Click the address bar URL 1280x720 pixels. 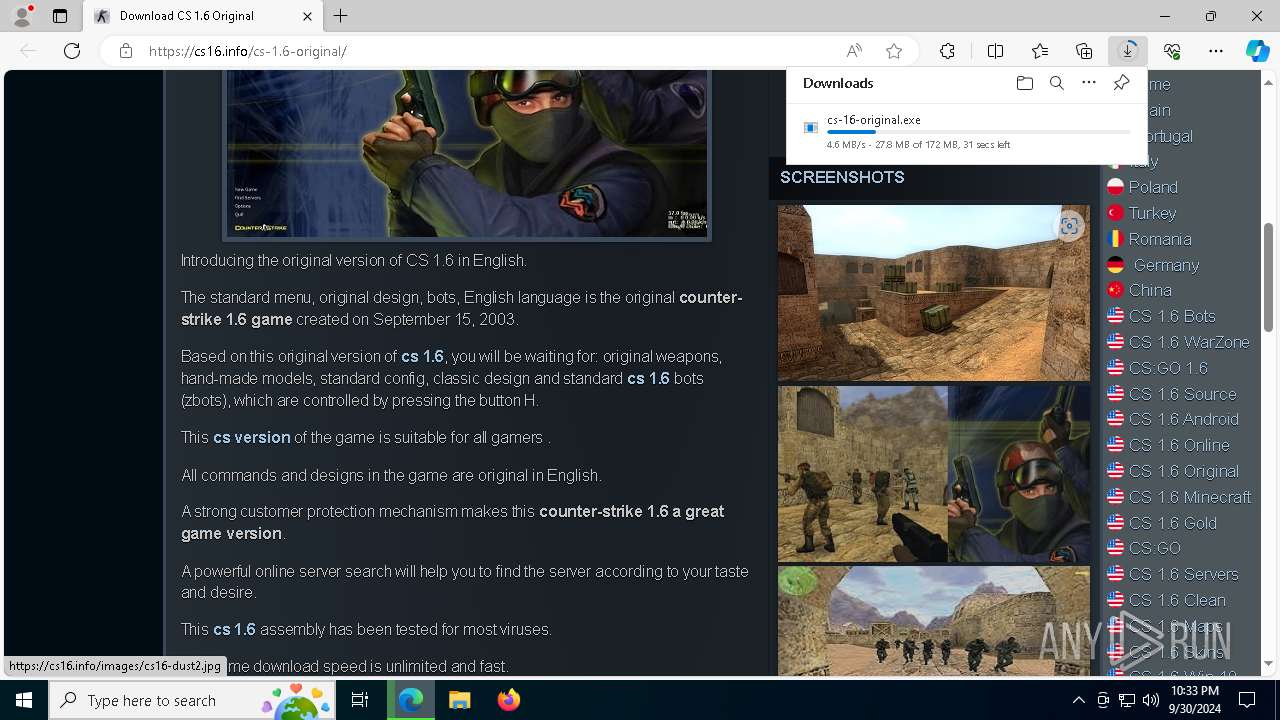[248, 51]
